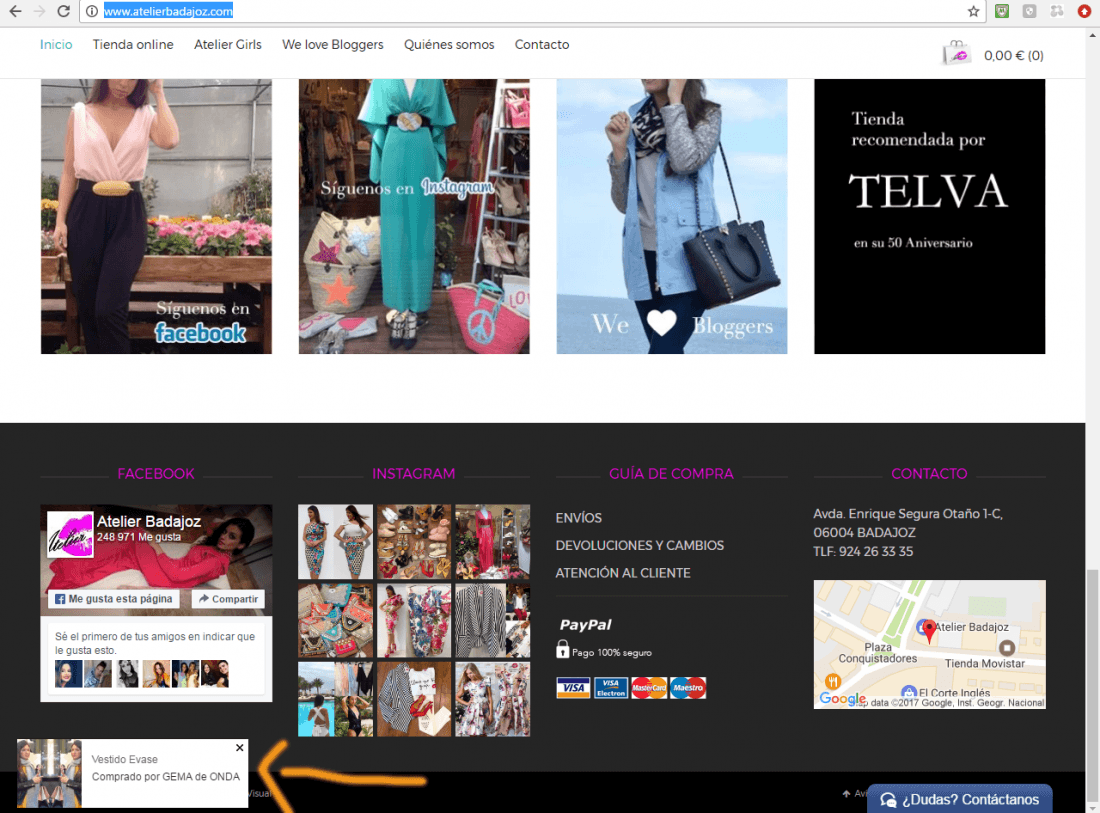Open ENVÍOS buying guide link

coord(579,518)
